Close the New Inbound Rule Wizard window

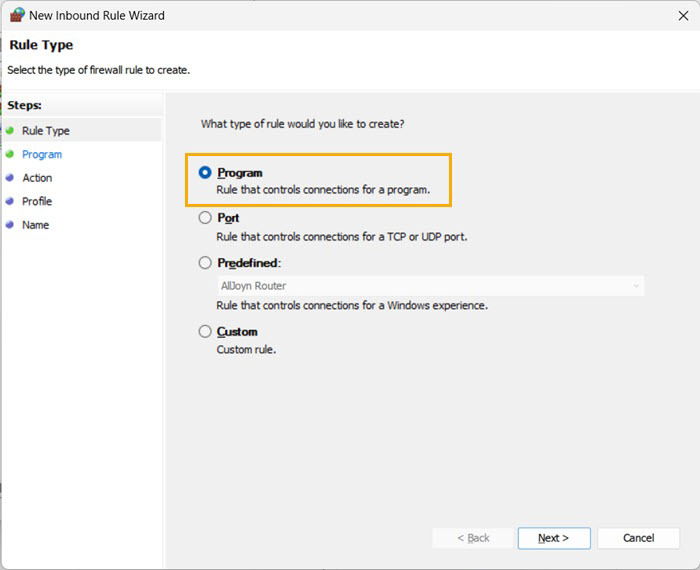[x=683, y=16]
